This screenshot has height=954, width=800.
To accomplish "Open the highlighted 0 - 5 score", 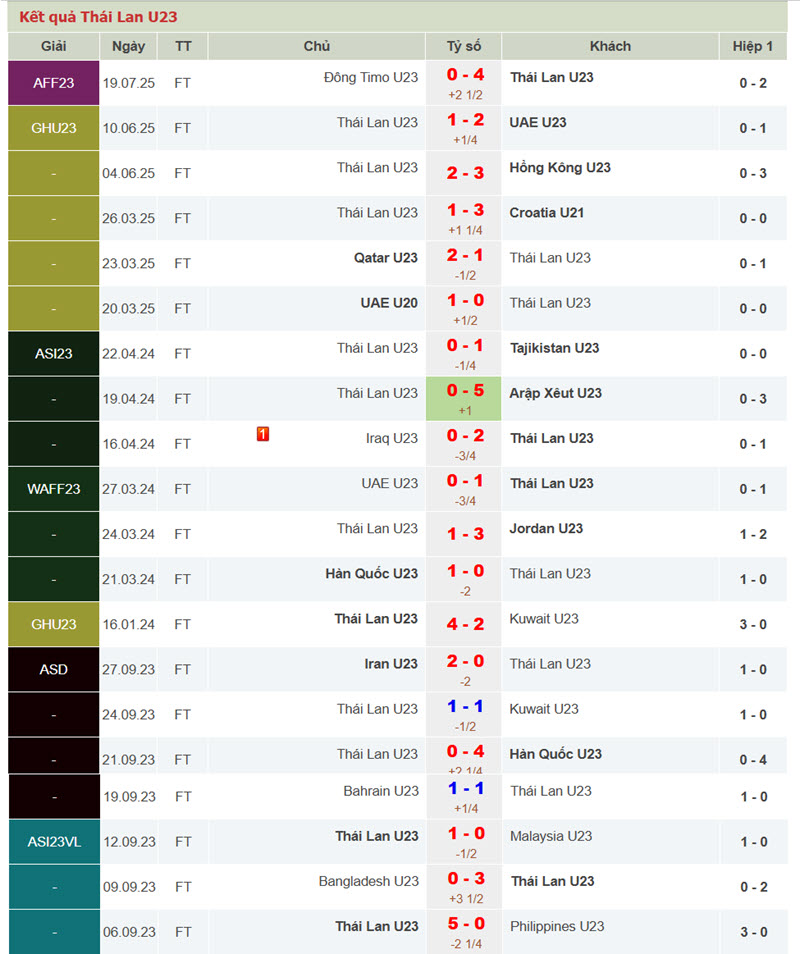I will coord(465,391).
